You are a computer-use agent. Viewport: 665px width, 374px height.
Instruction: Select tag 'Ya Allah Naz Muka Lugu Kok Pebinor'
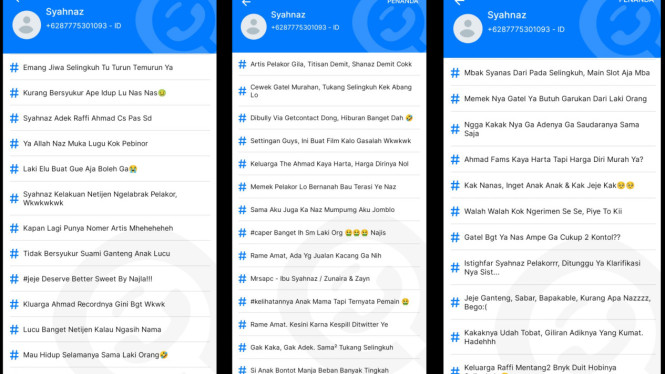[86, 143]
